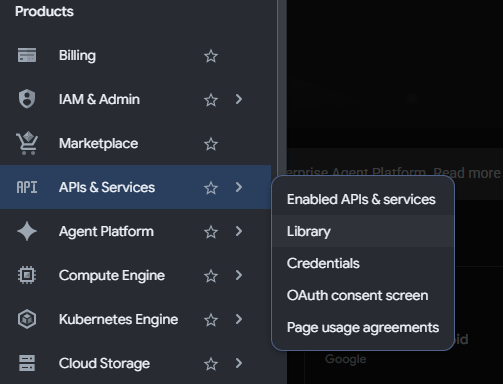Star the Marketplace product
Screen dimensions: 503x384
[211, 144]
